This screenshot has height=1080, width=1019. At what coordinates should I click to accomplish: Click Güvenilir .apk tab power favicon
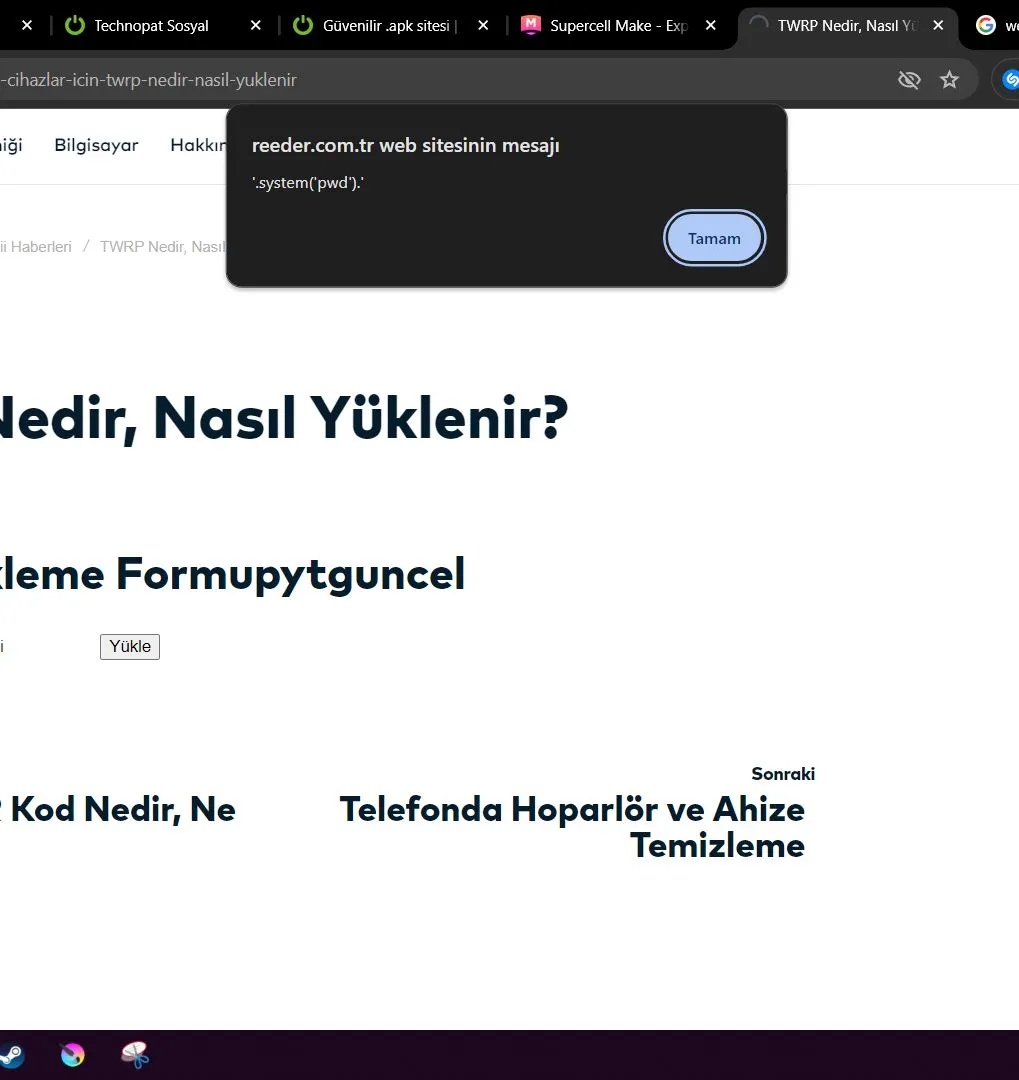tap(302, 25)
